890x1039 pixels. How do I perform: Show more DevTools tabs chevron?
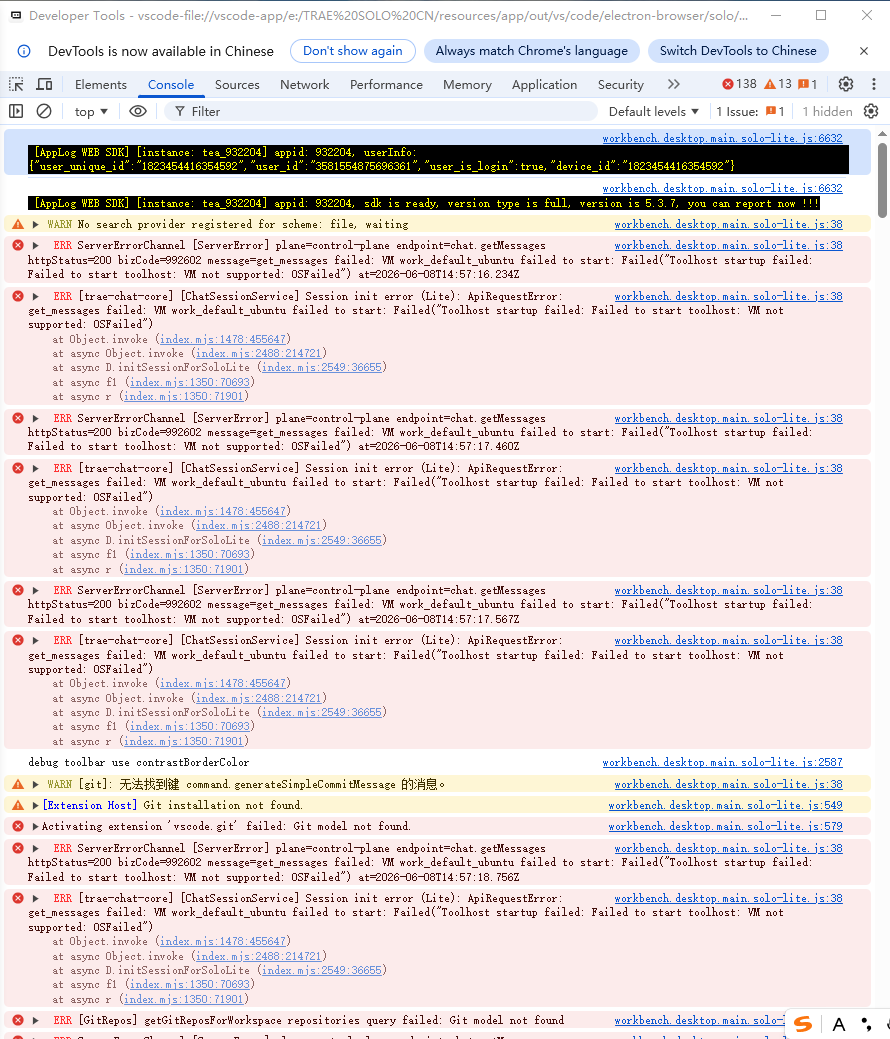click(673, 84)
